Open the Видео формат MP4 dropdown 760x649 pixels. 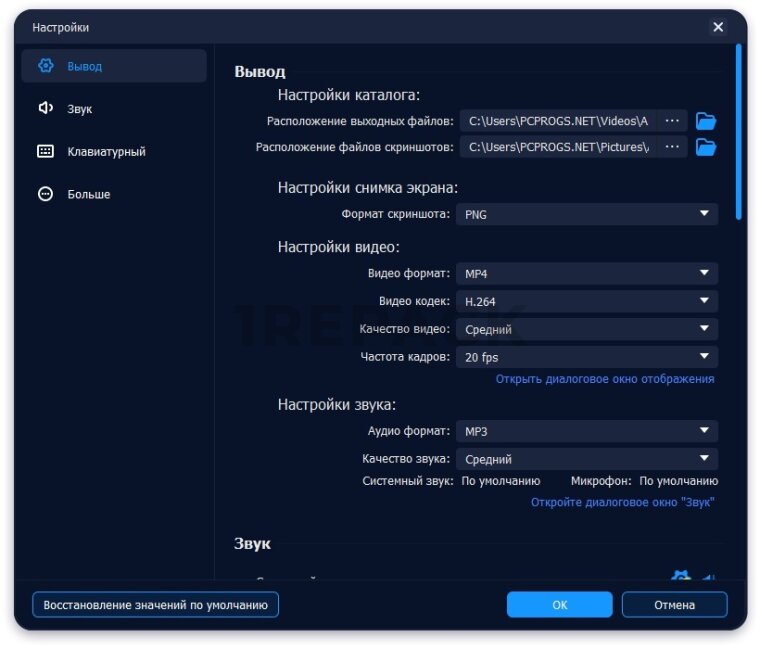point(587,273)
